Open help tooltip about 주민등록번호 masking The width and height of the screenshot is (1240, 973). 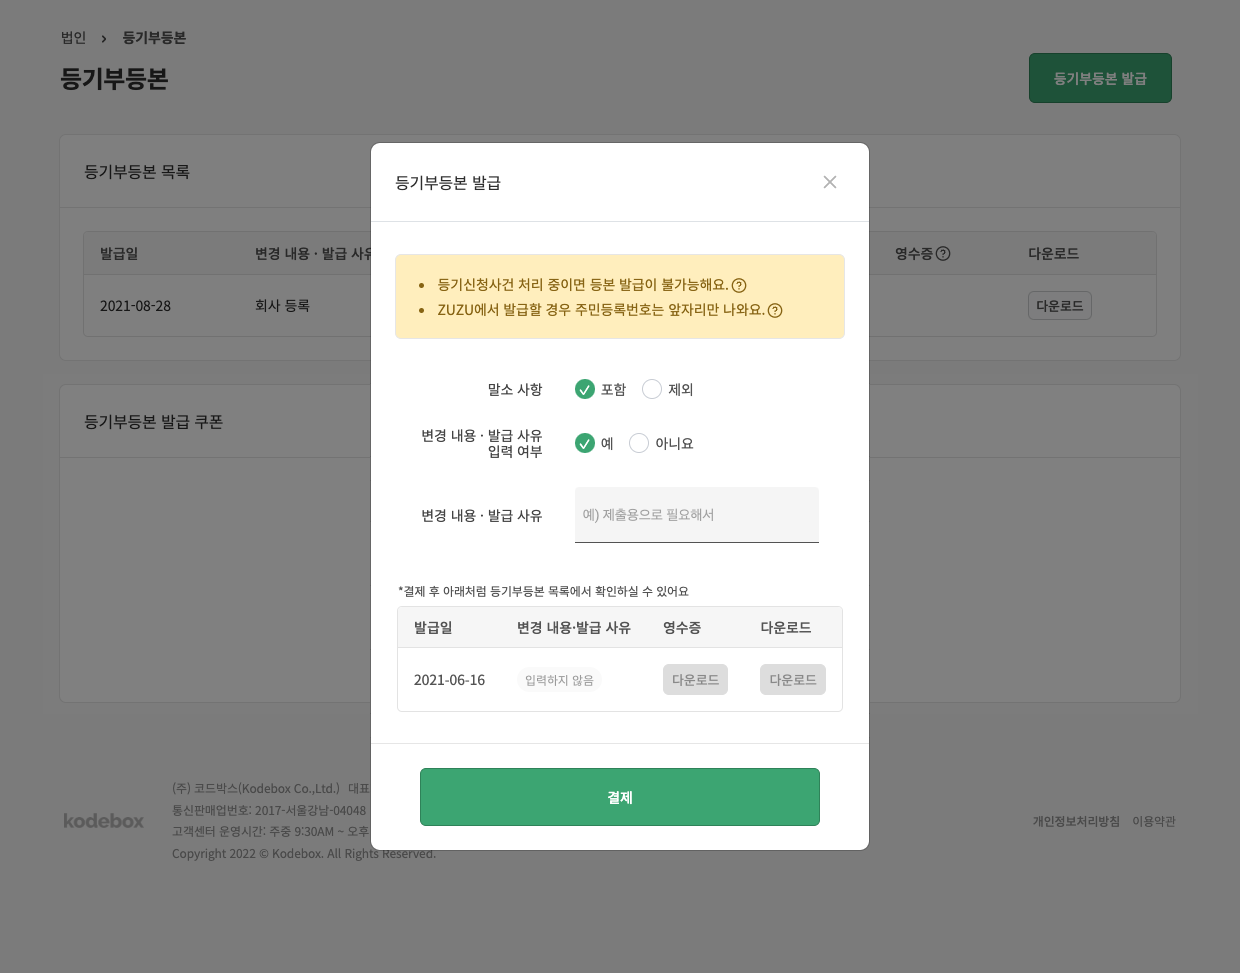776,310
